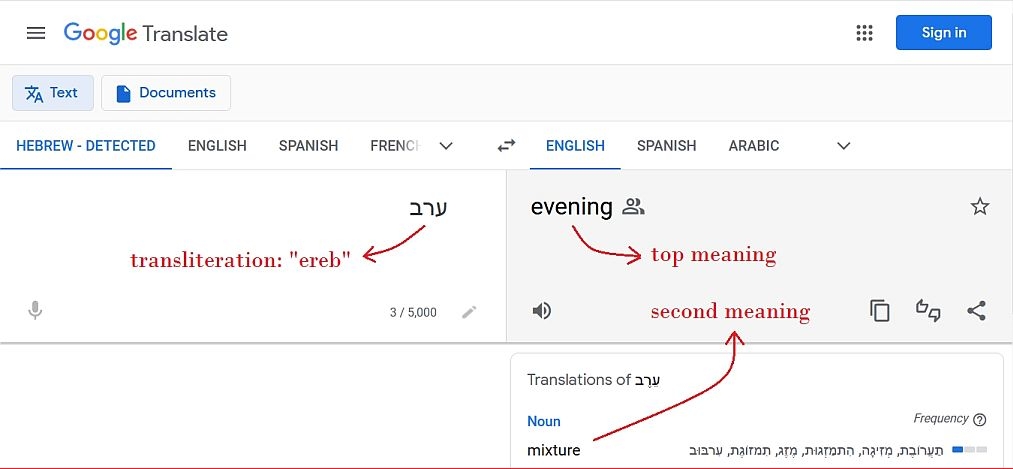This screenshot has height=469, width=1013.
Task: Select Spanish as source language
Action: tap(308, 146)
